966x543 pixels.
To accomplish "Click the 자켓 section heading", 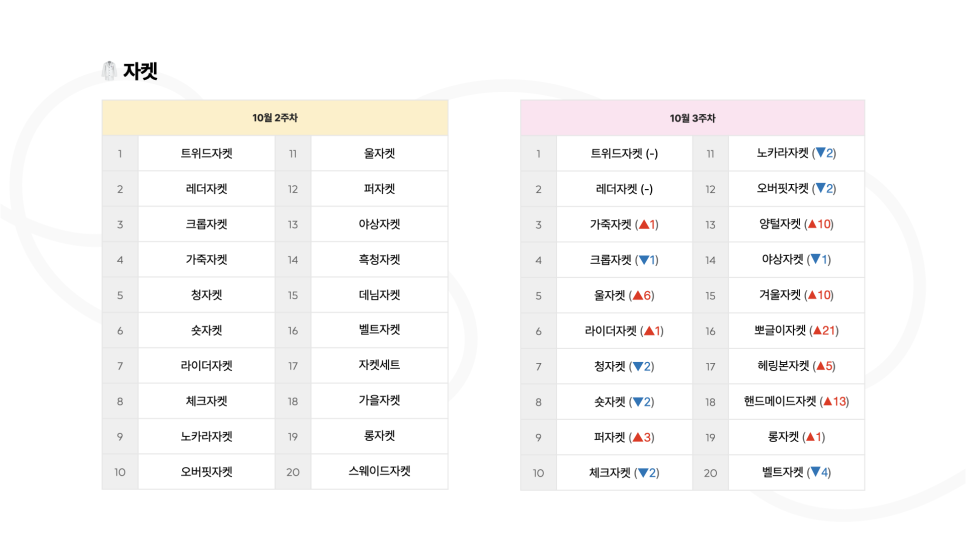I will tap(140, 71).
